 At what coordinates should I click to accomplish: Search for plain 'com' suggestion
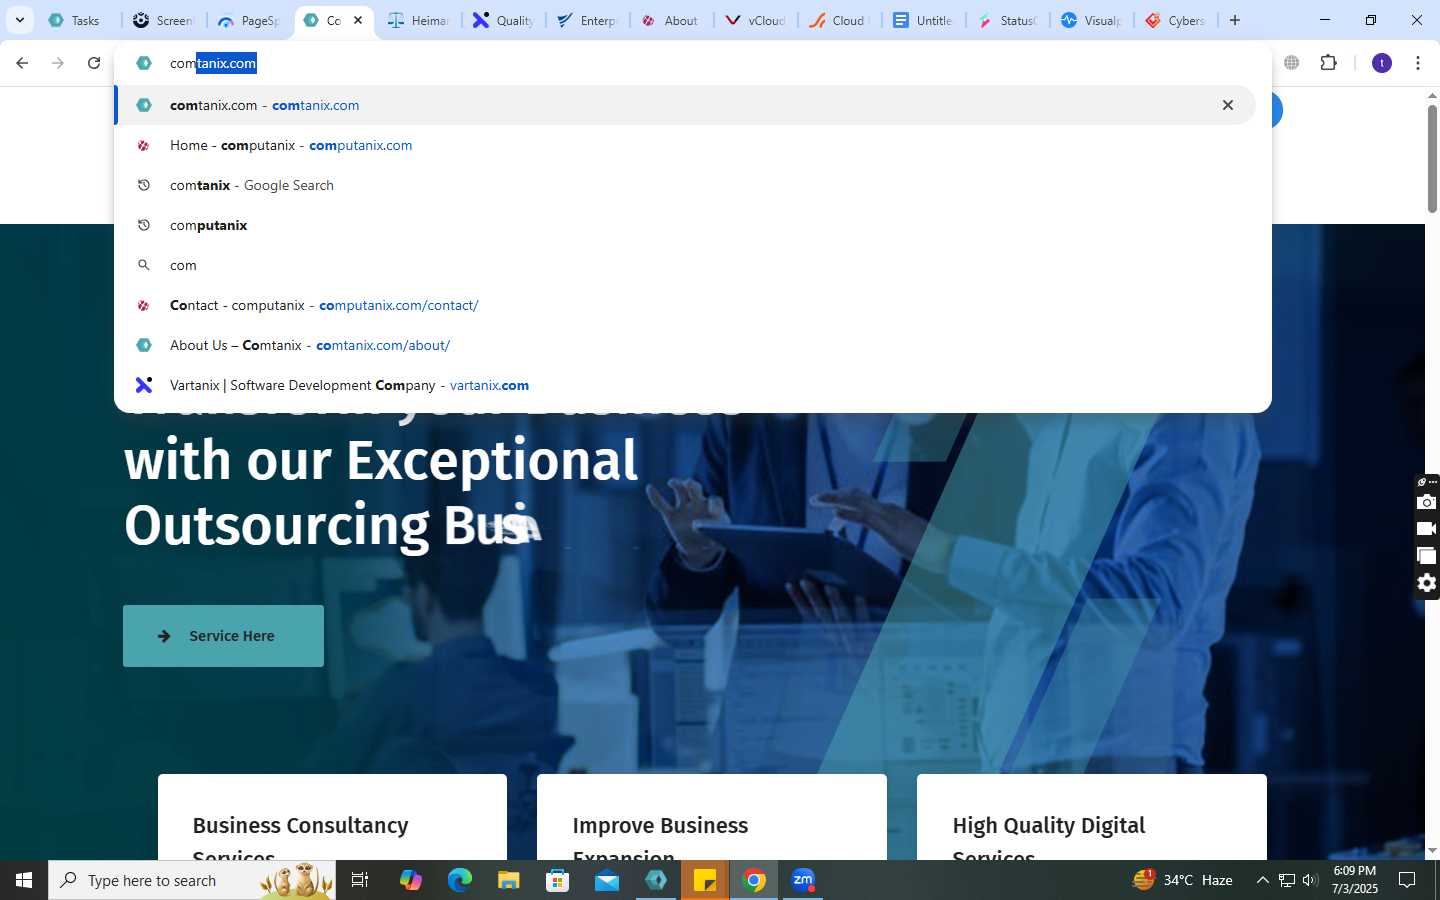click(x=685, y=265)
